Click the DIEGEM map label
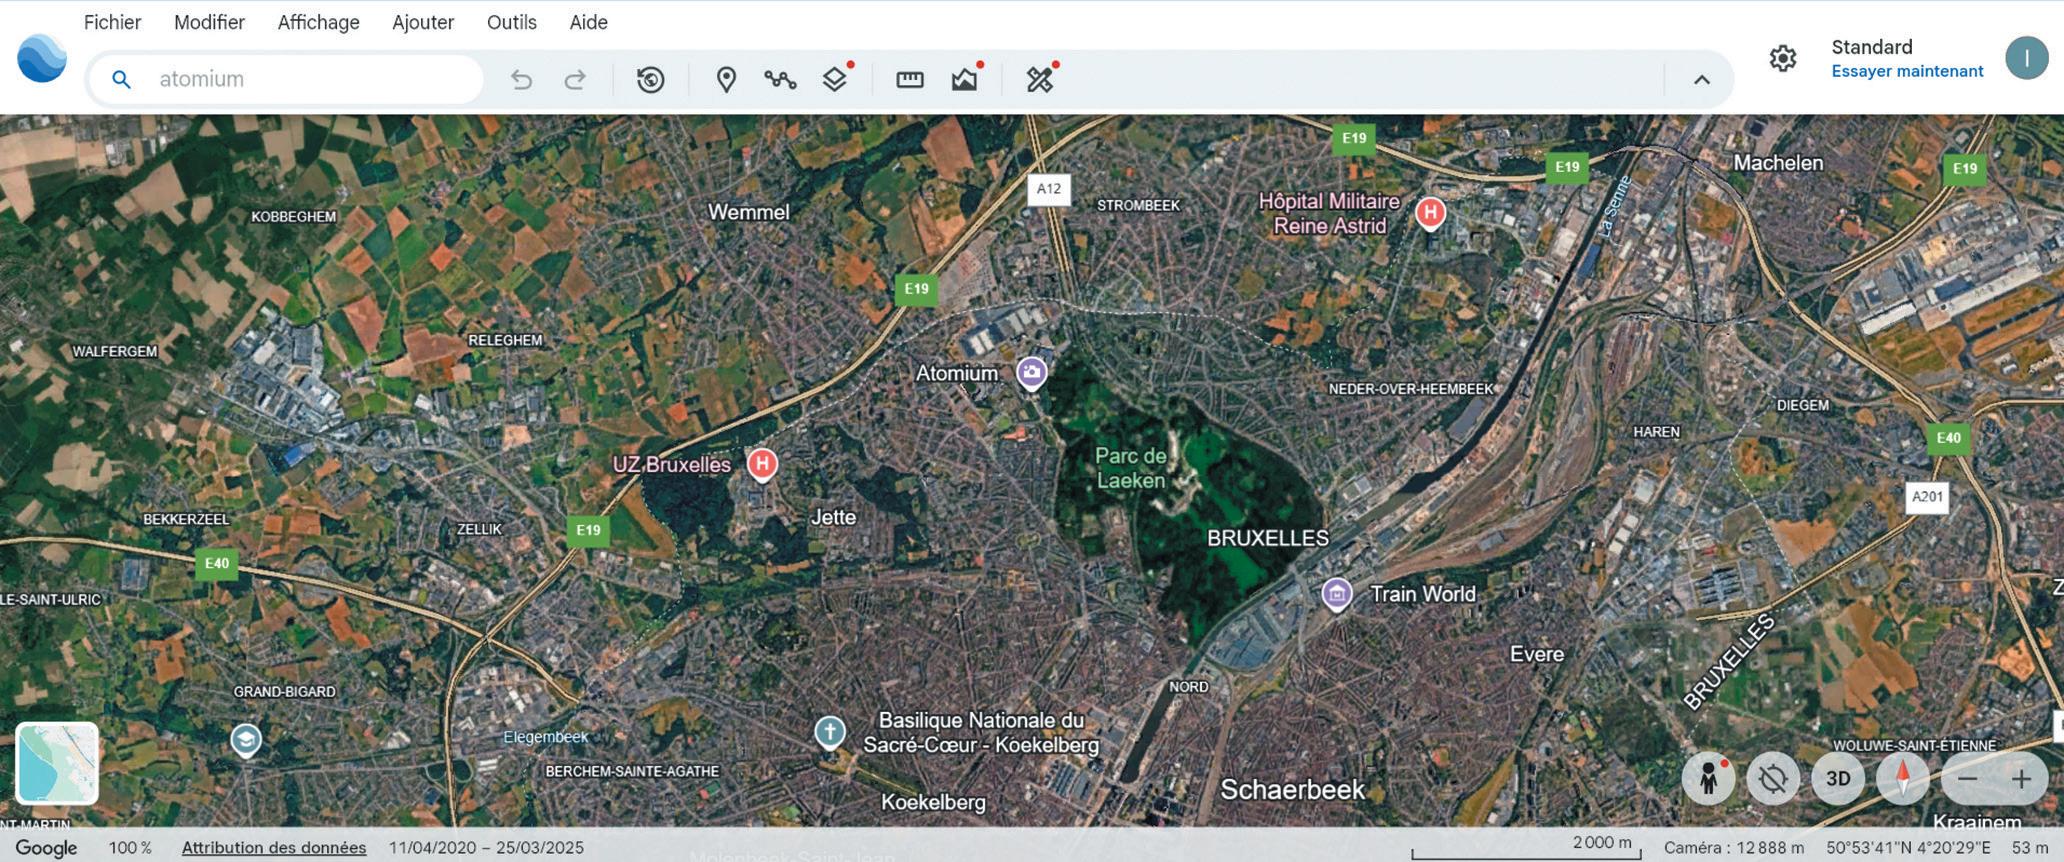Viewport: 2064px width, 862px height. [x=1803, y=405]
